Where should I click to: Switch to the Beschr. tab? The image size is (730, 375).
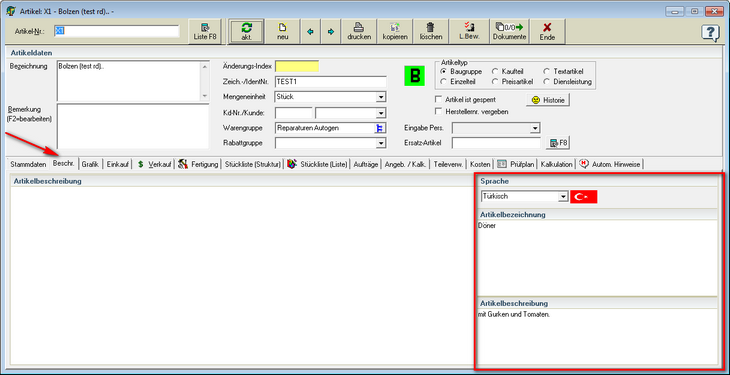pyautogui.click(x=63, y=163)
